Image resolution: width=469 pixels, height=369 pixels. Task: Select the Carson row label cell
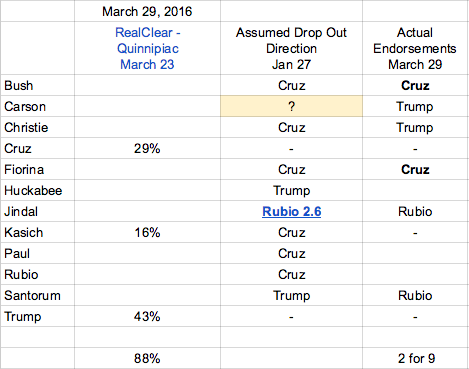(x=37, y=106)
